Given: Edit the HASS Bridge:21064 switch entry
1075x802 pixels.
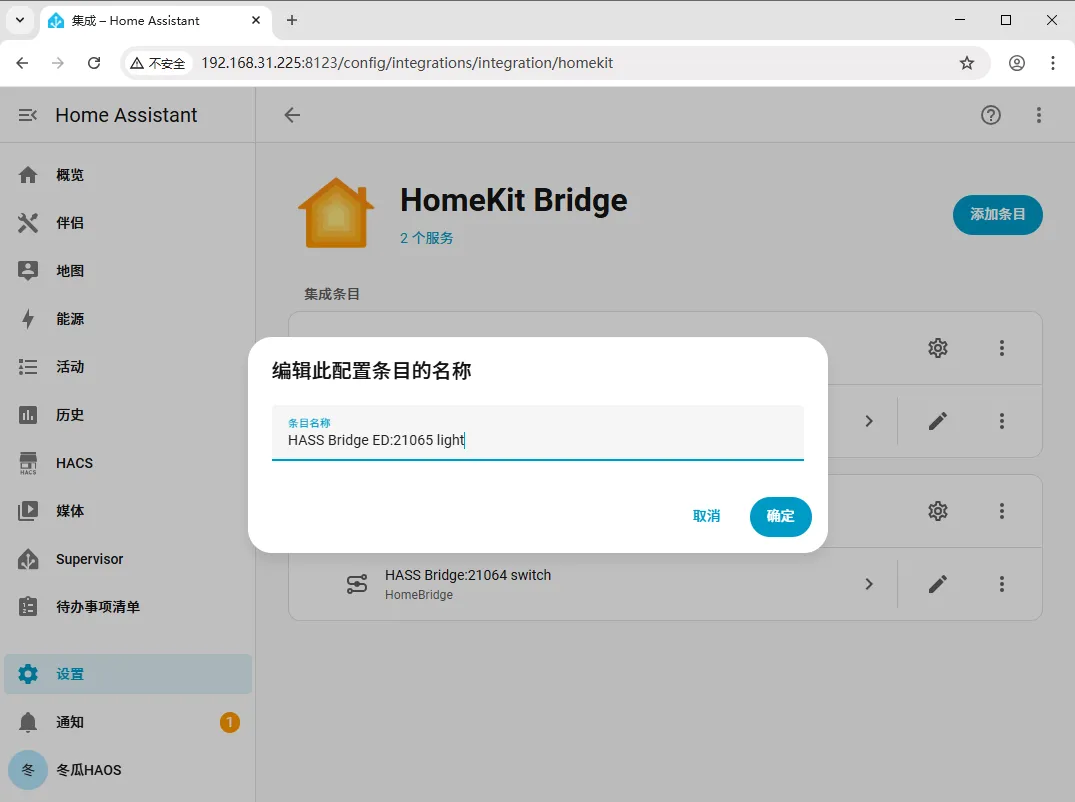Looking at the screenshot, I should (x=938, y=584).
